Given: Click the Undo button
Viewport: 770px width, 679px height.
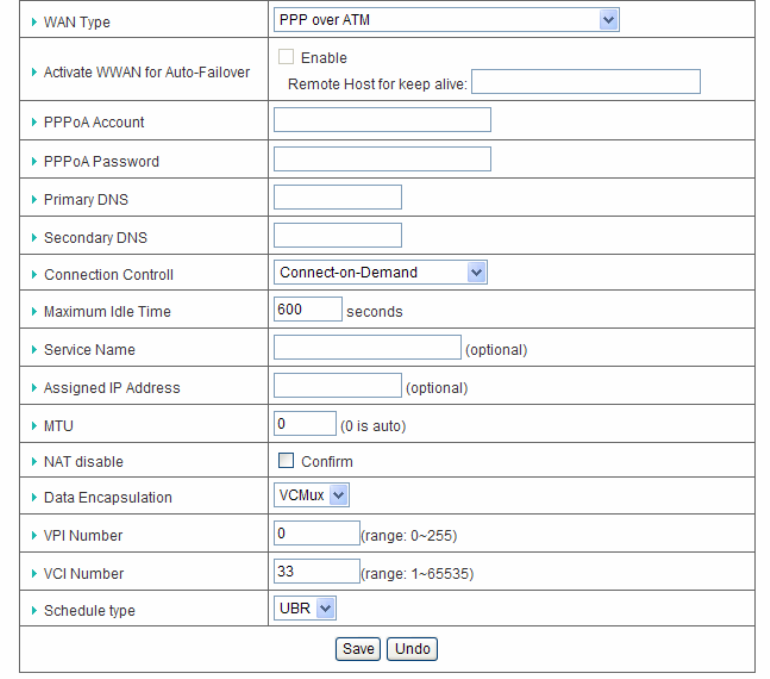Looking at the screenshot, I should [413, 649].
